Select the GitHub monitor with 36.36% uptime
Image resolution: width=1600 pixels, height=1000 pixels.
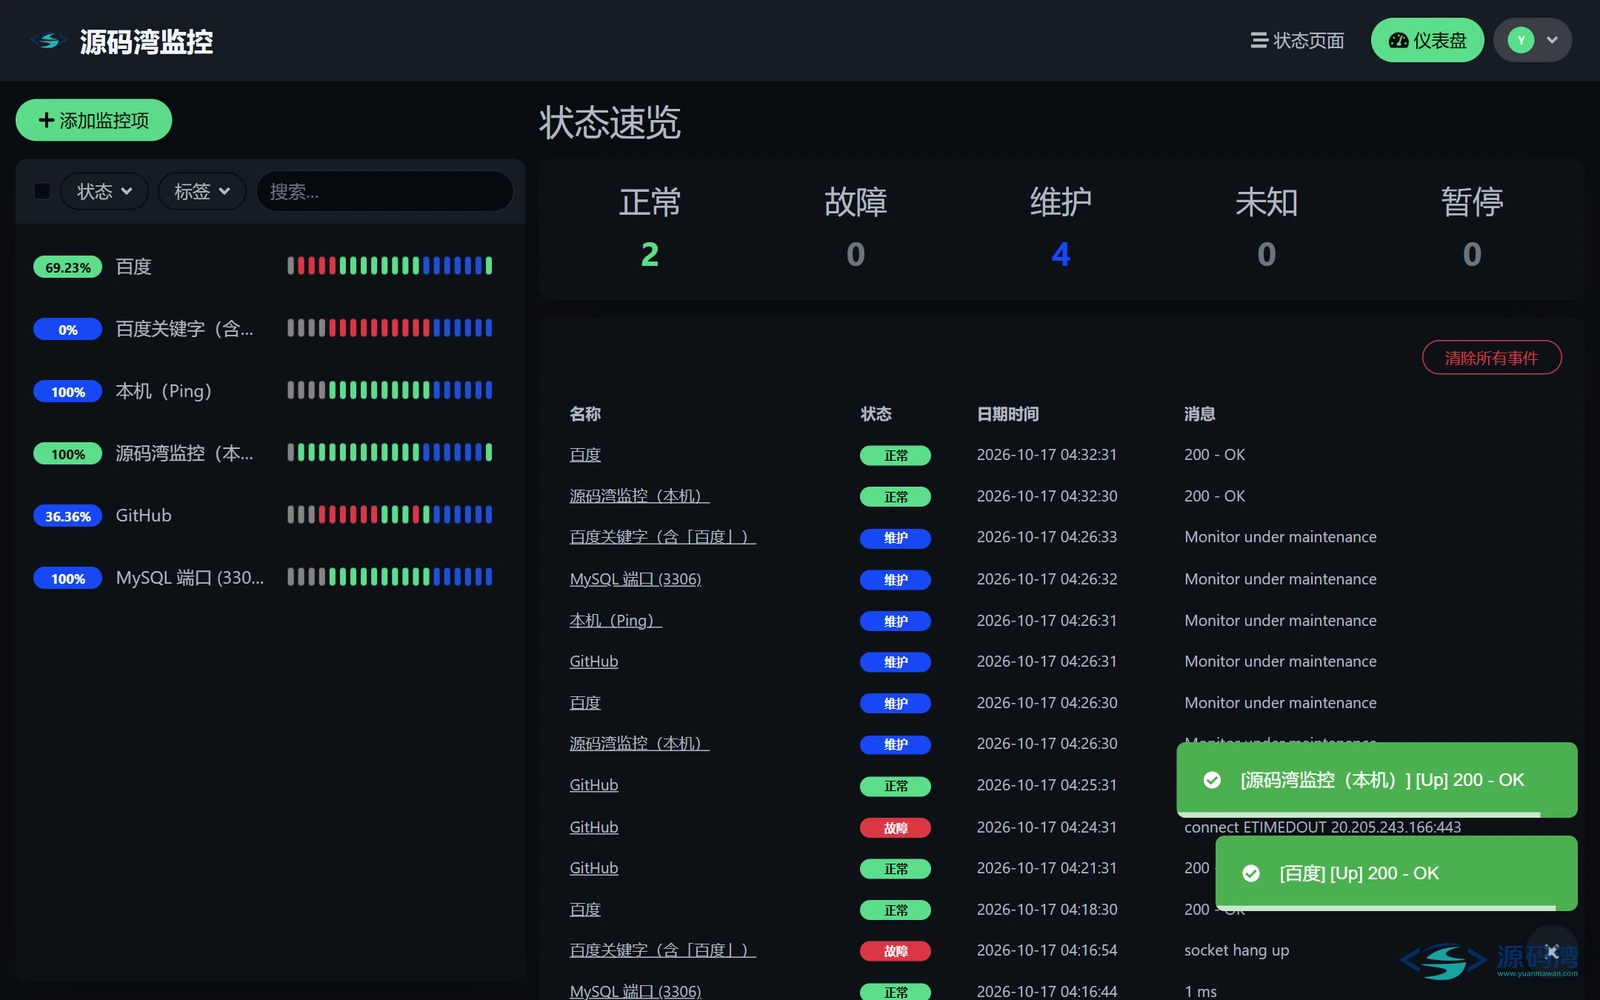270,515
